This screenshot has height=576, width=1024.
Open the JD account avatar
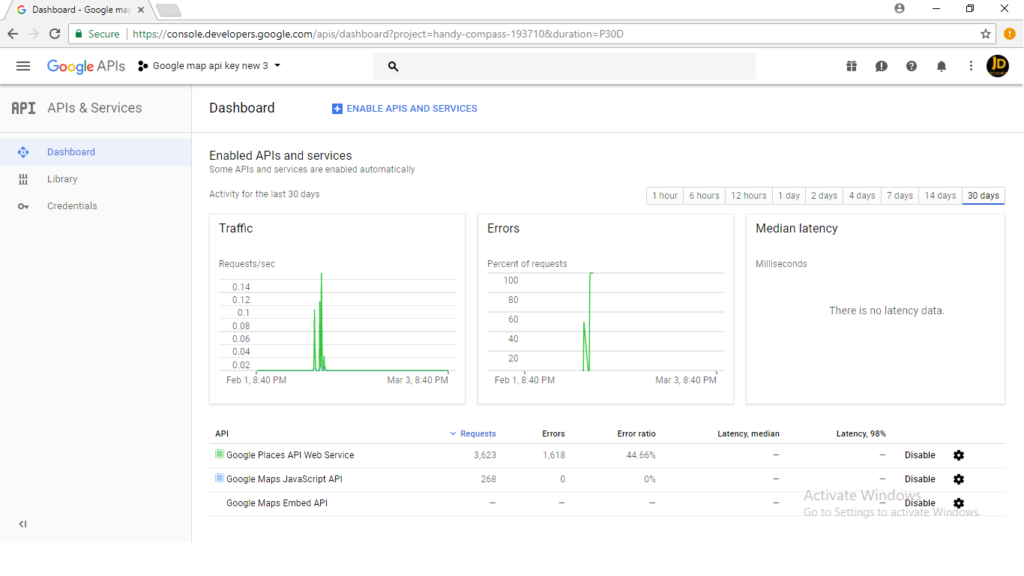[998, 66]
